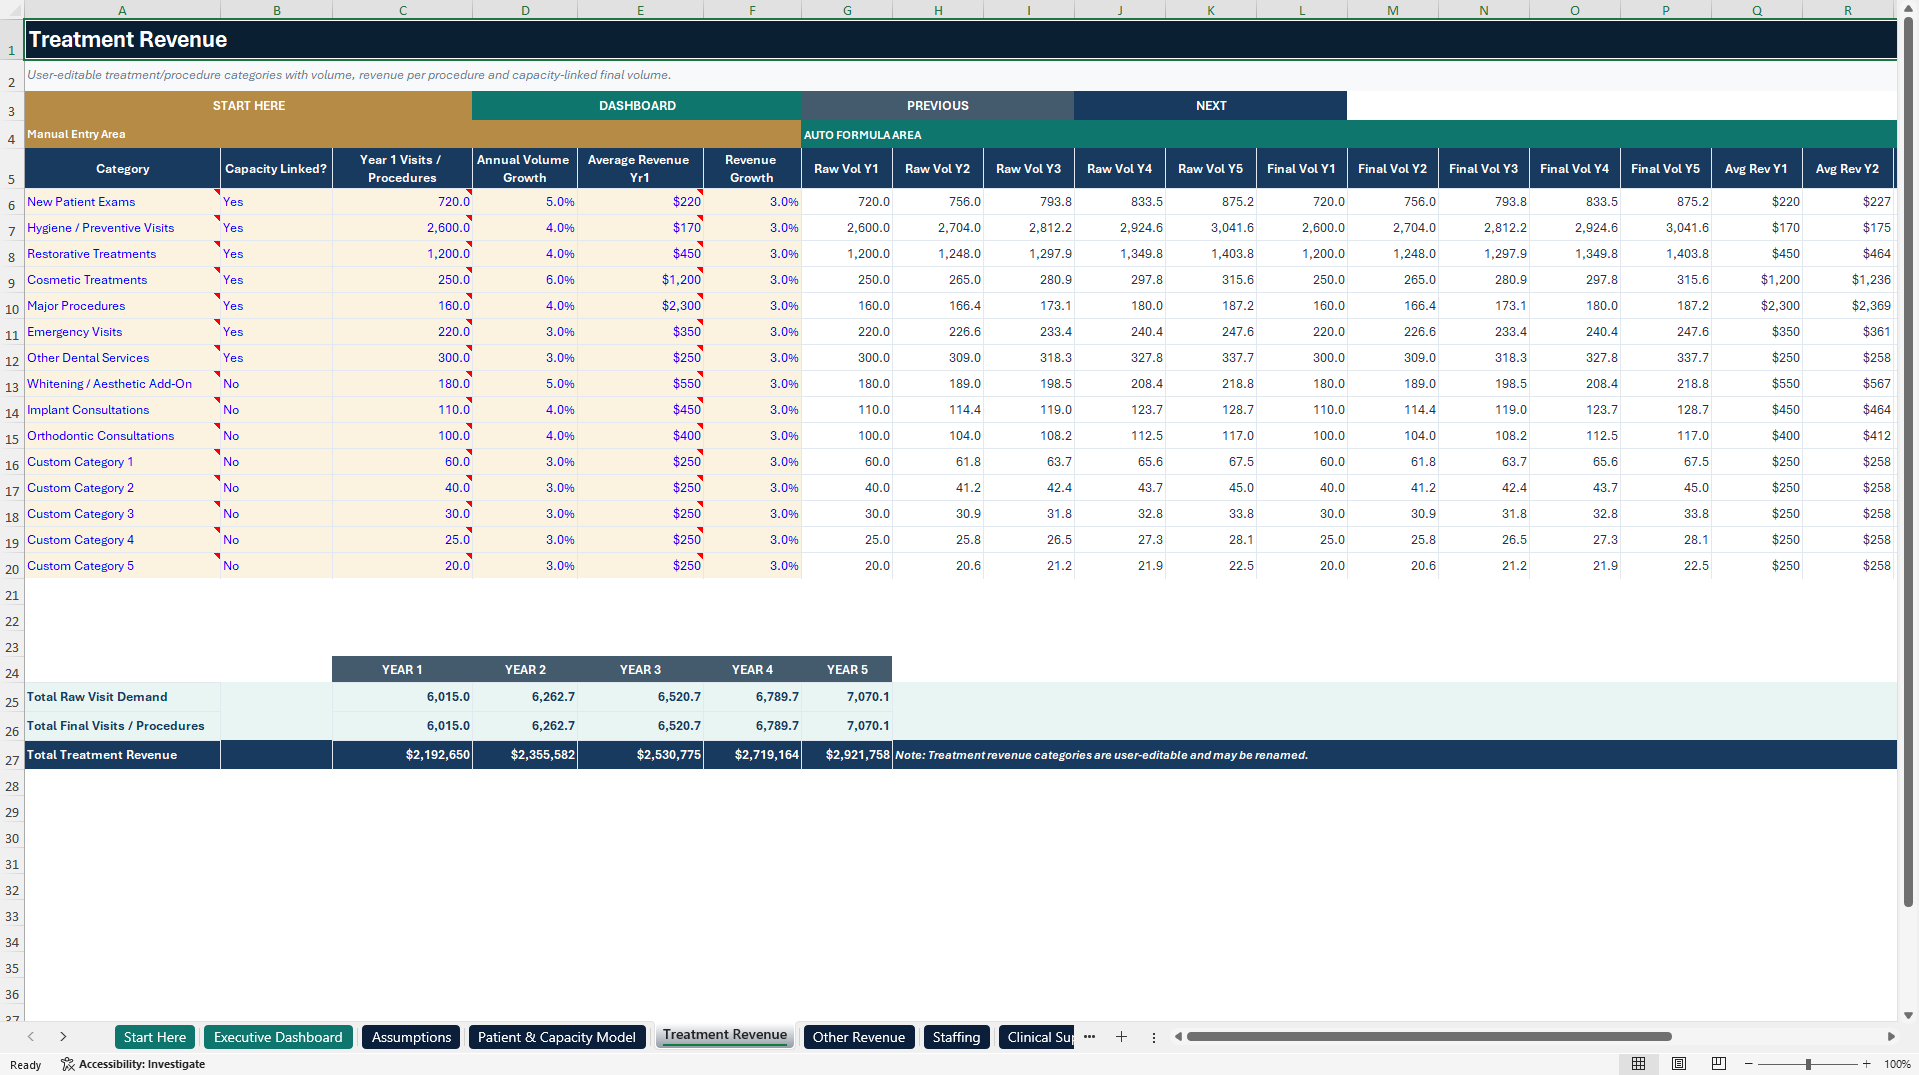Select Custom Category 3 cell
Screen dimensions: 1919x1075
[122, 514]
